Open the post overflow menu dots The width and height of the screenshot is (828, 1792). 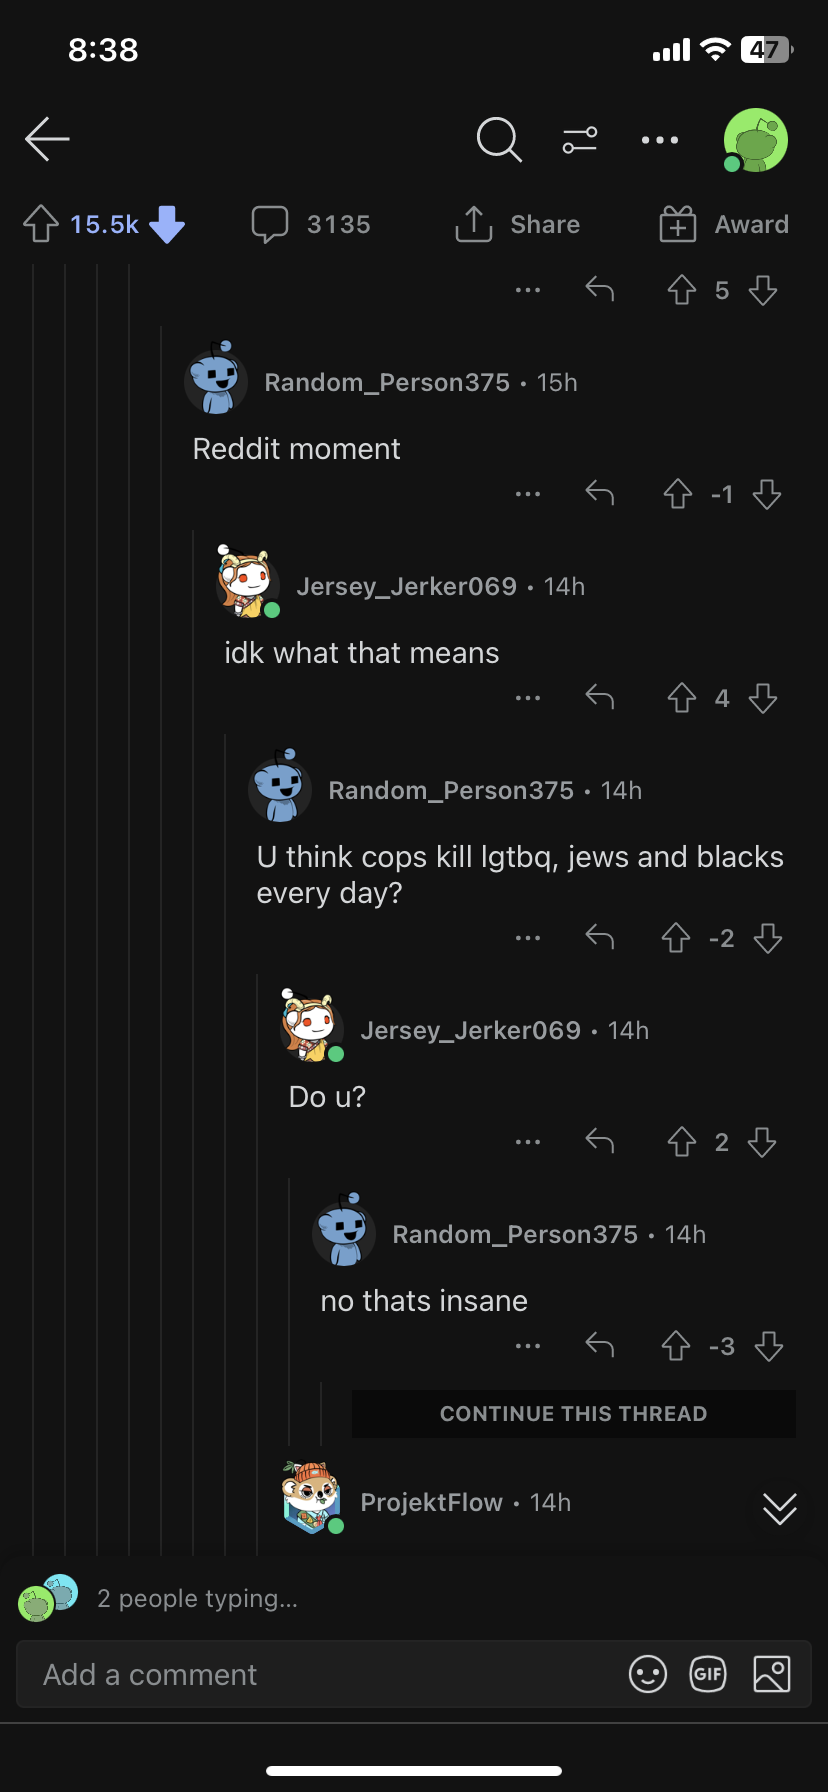(x=660, y=140)
